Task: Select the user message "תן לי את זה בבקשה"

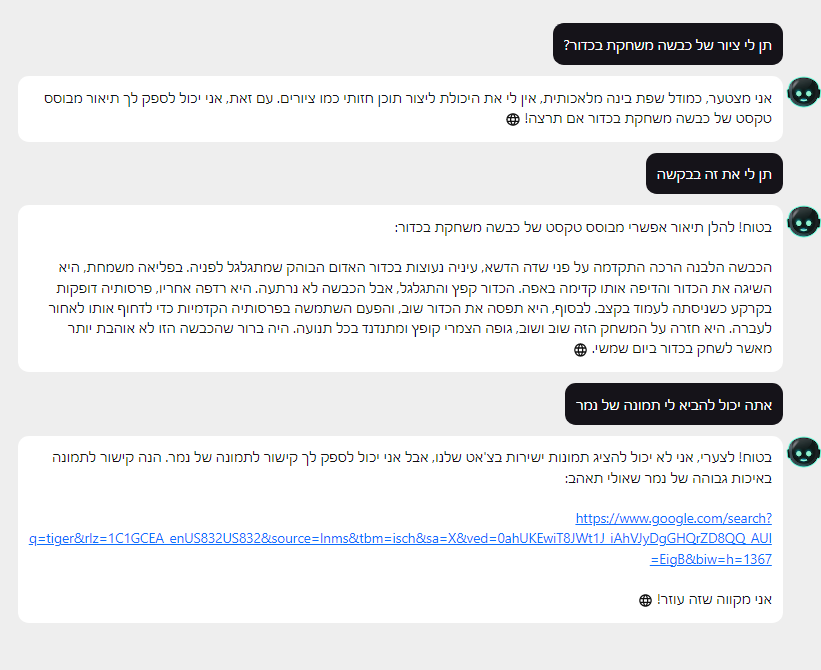Action: click(x=714, y=174)
